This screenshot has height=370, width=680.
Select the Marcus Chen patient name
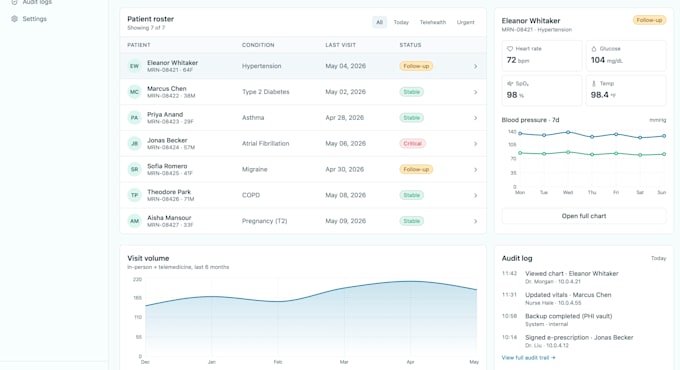tap(167, 88)
